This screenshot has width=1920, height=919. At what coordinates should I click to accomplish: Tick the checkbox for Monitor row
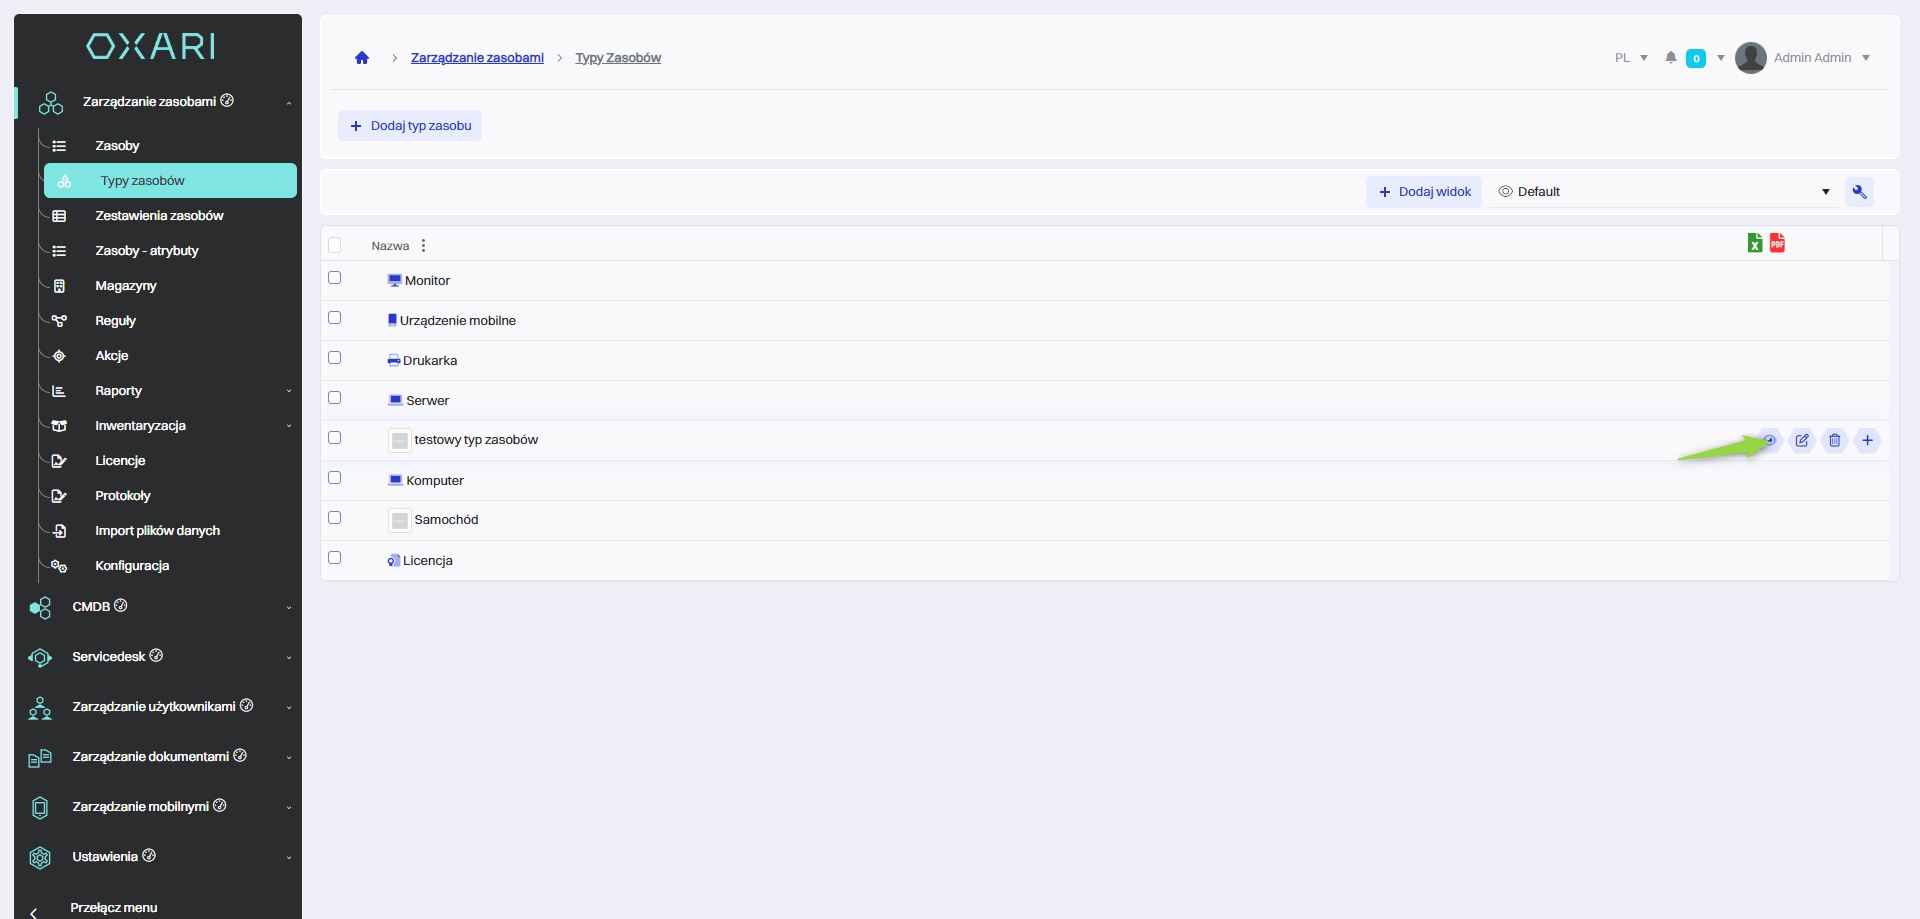coord(335,278)
